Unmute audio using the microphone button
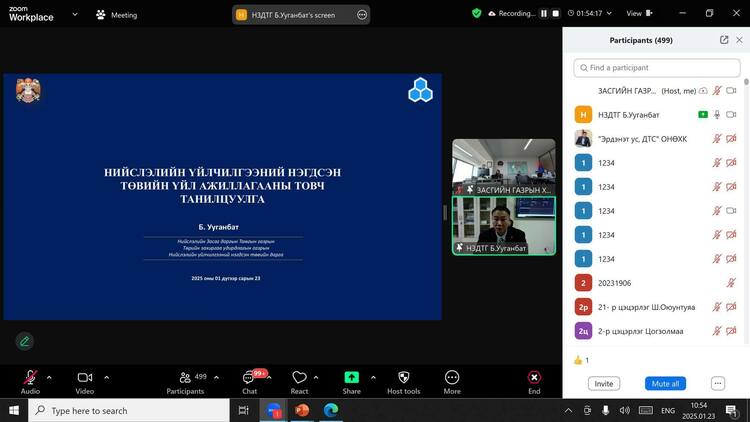The width and height of the screenshot is (750, 422). [30, 377]
